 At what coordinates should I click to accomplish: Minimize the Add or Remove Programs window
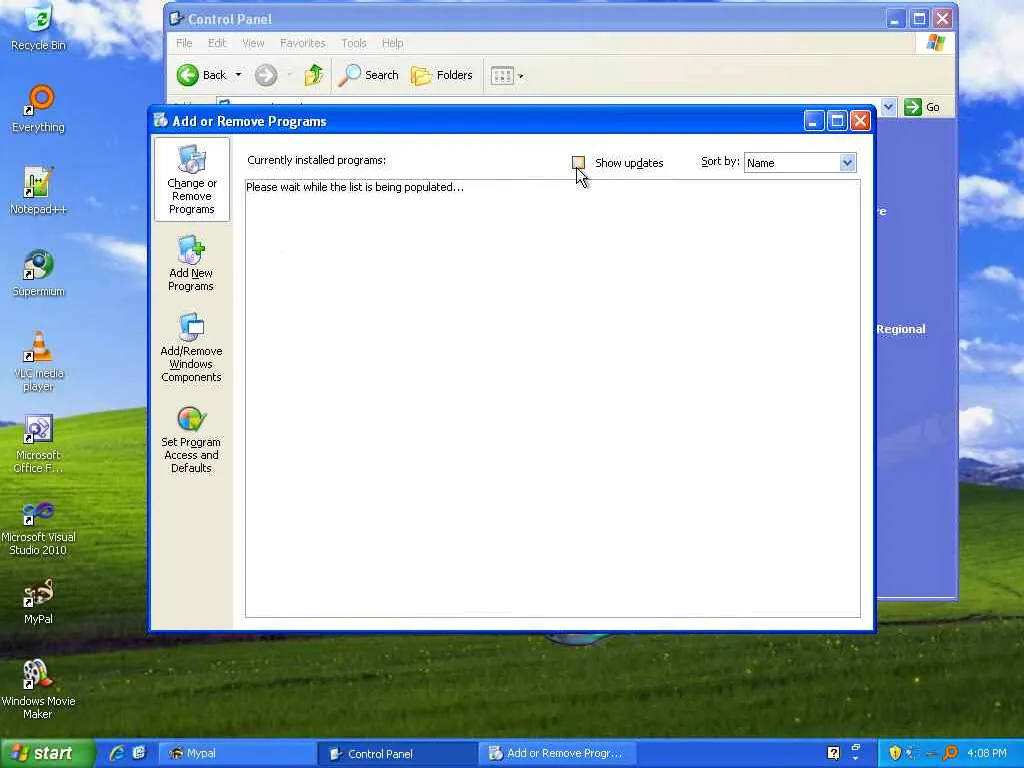814,121
